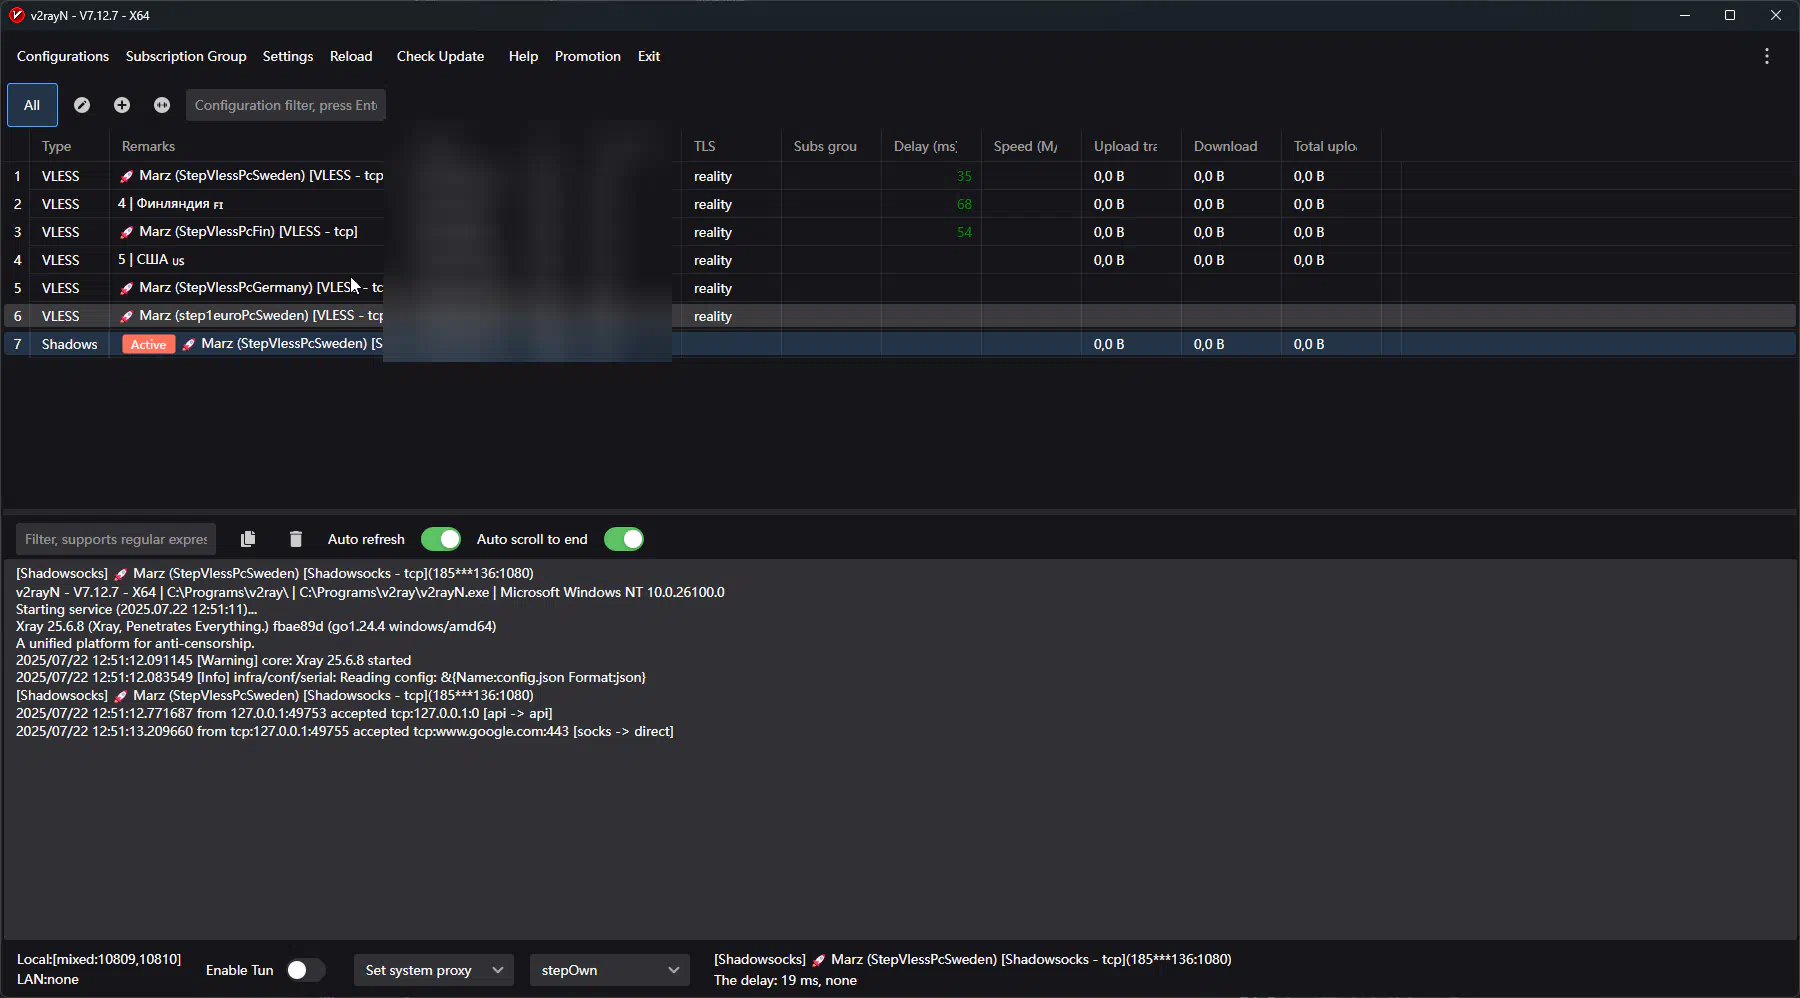Clear the log with the trash icon

[x=296, y=539]
